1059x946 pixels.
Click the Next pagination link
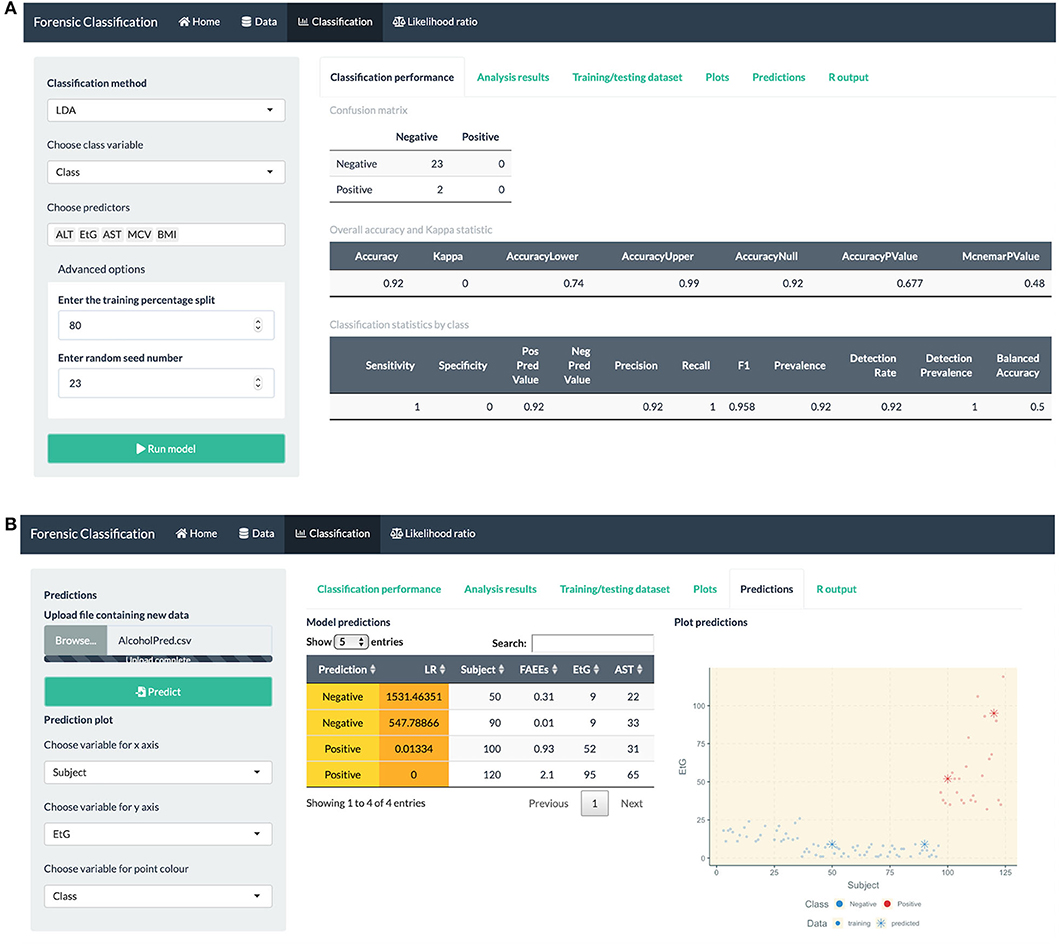pyautogui.click(x=631, y=803)
